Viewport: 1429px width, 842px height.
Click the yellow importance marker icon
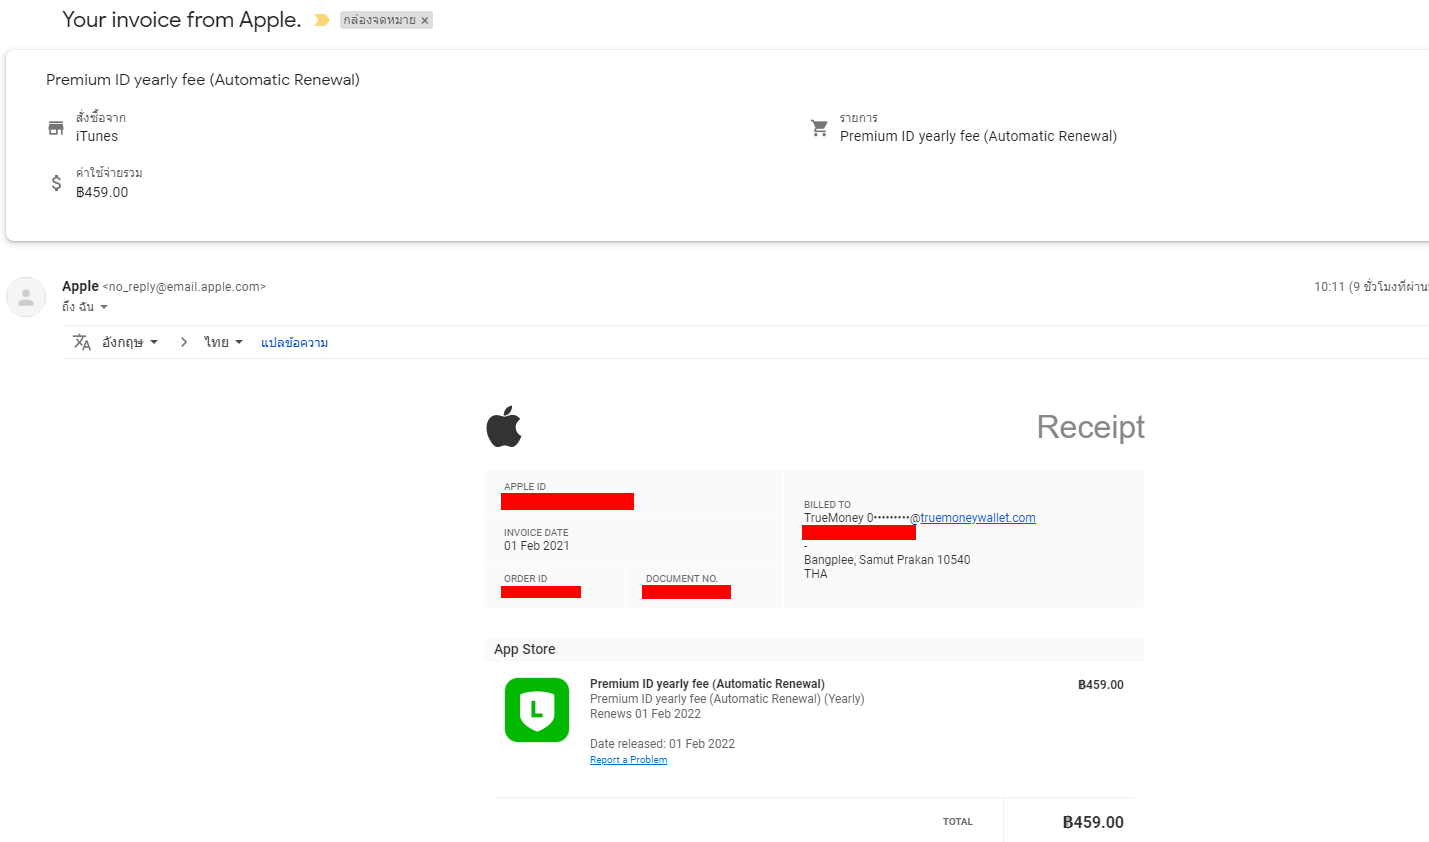click(322, 20)
